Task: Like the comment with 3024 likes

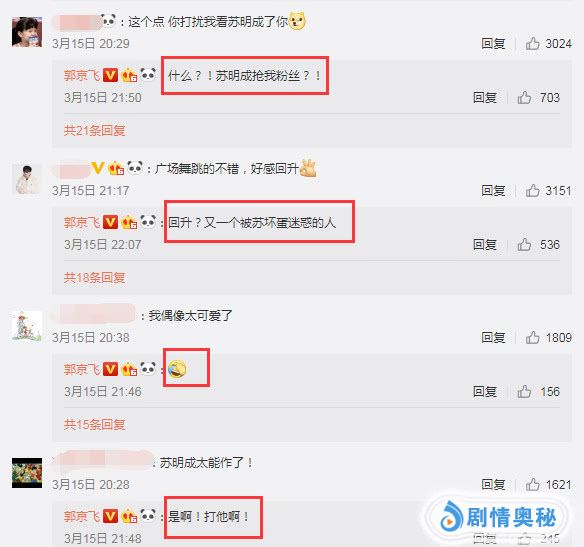Action: point(533,44)
